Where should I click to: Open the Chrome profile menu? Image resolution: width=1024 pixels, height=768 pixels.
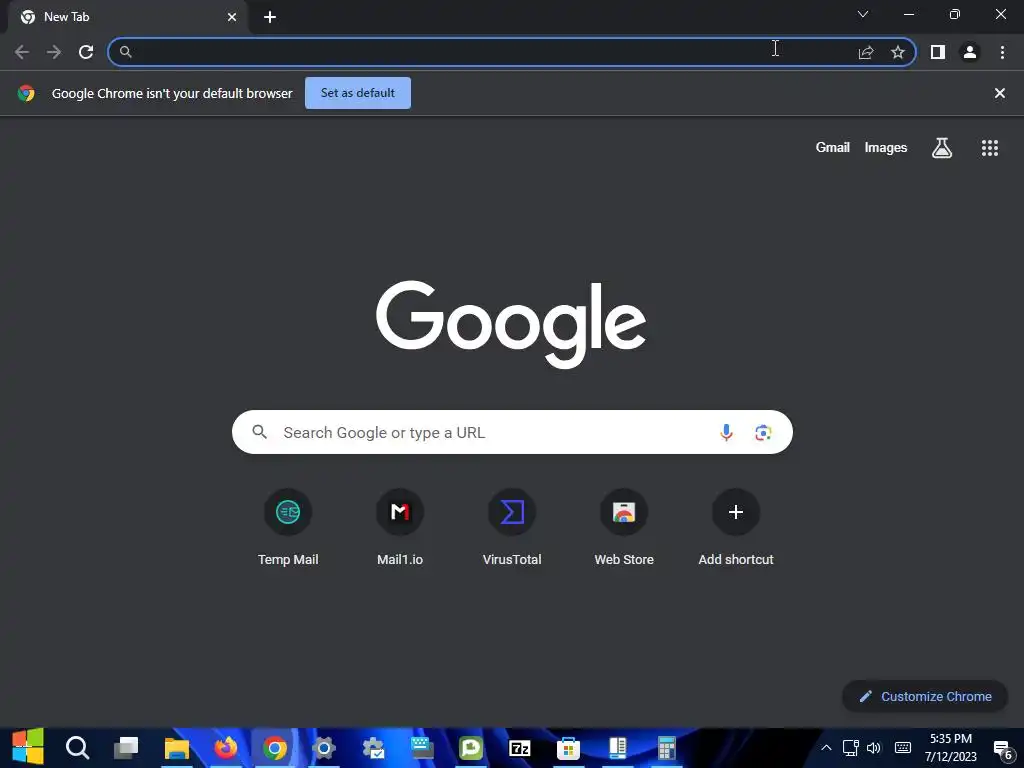pyautogui.click(x=970, y=52)
